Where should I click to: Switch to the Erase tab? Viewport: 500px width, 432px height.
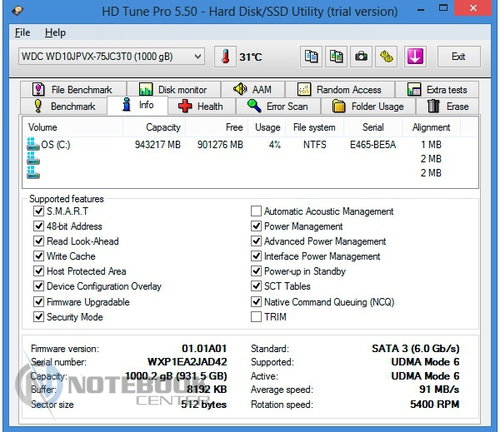tap(447, 106)
